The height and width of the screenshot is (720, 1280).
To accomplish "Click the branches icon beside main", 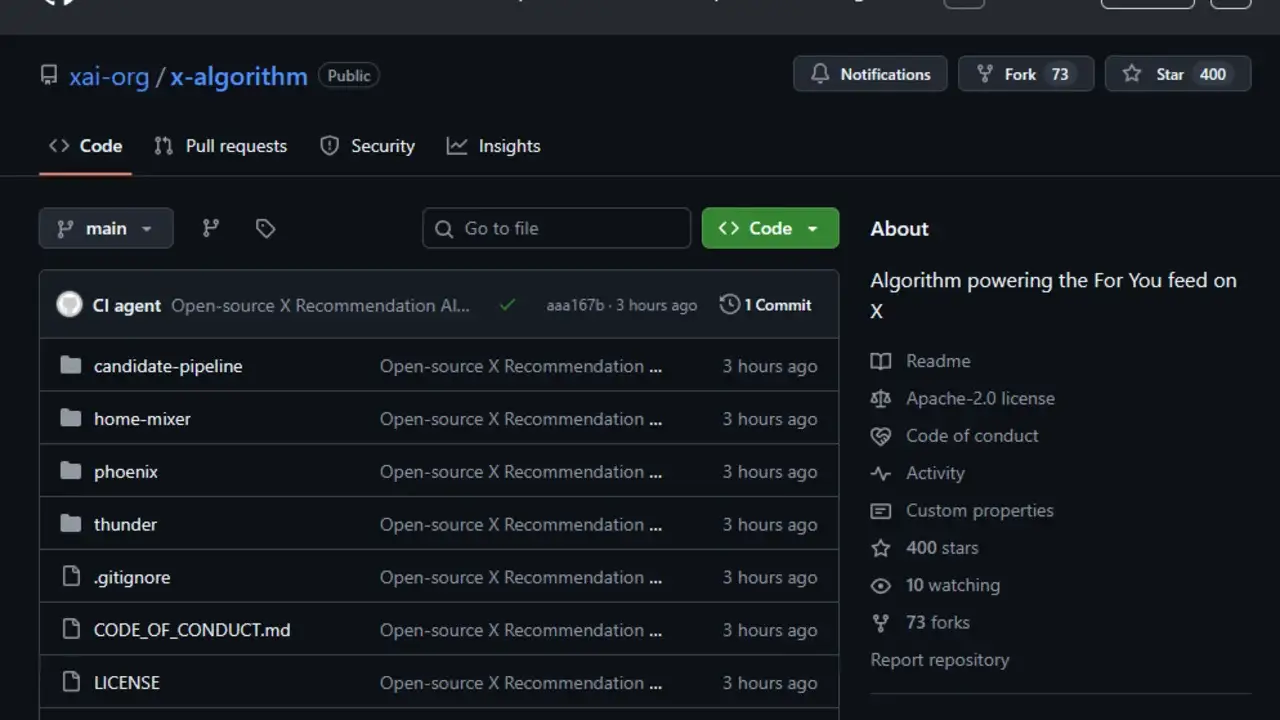I will pyautogui.click(x=210, y=228).
